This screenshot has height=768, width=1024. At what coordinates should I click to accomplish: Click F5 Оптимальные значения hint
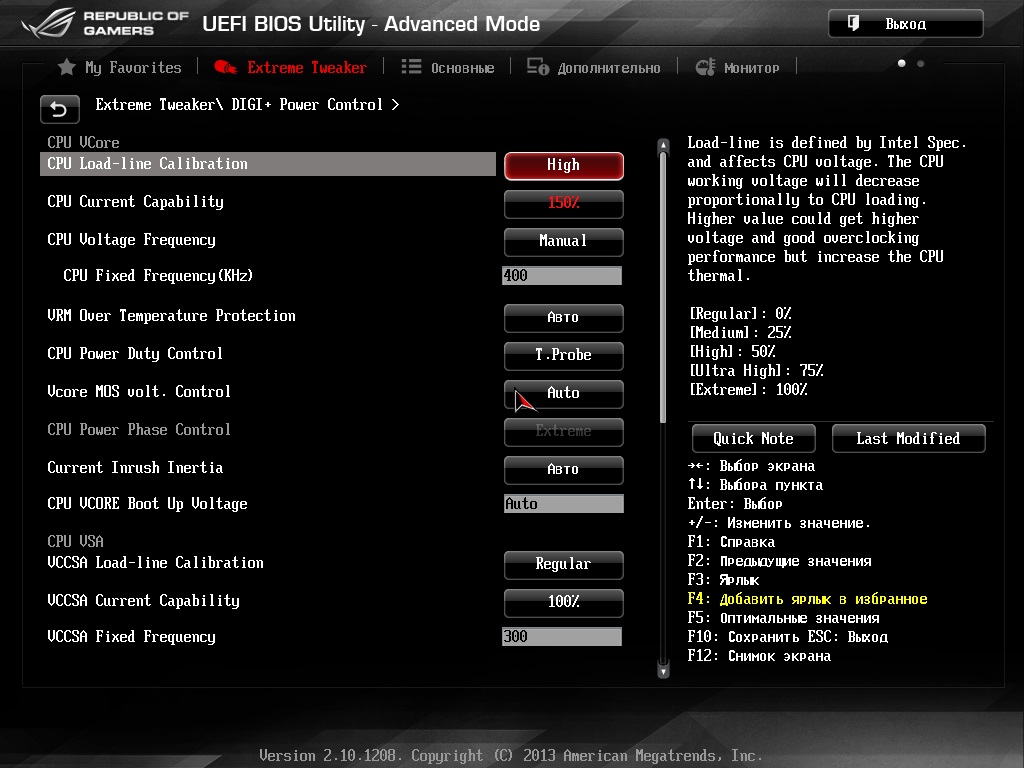click(783, 618)
